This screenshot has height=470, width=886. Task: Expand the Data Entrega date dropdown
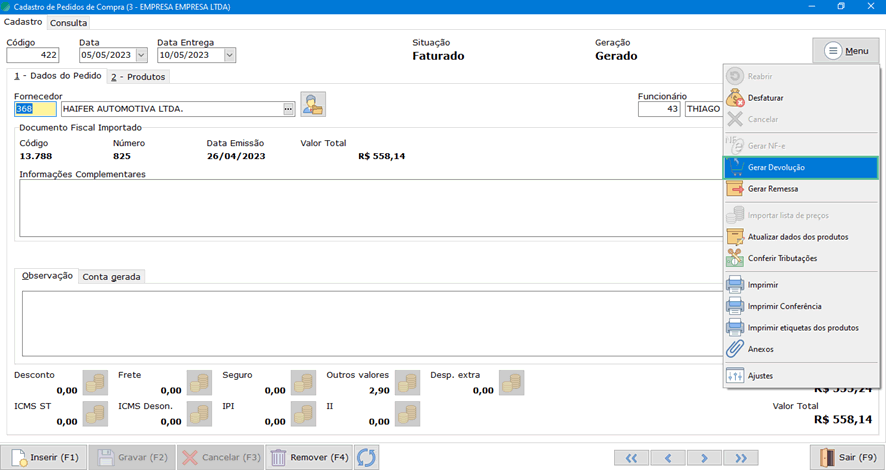coord(230,56)
